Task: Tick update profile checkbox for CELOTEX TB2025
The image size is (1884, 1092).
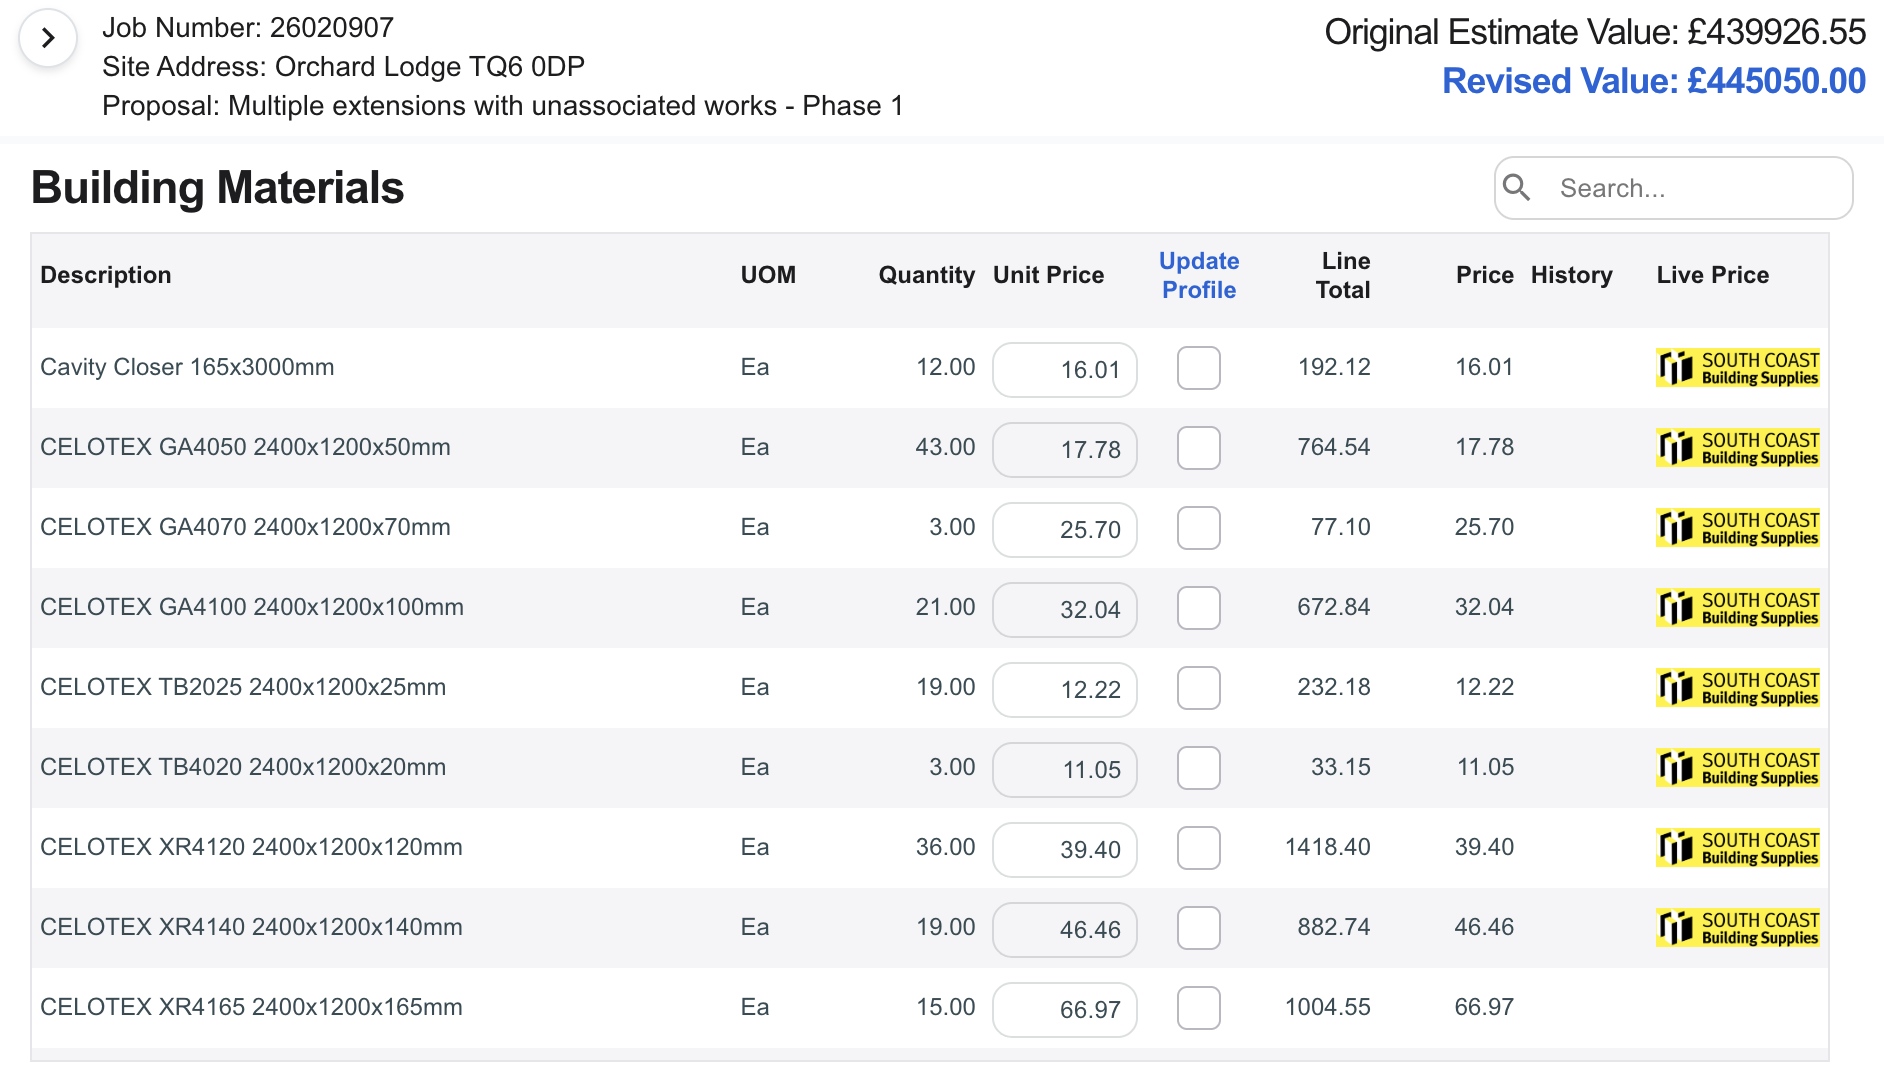Action: pos(1199,688)
